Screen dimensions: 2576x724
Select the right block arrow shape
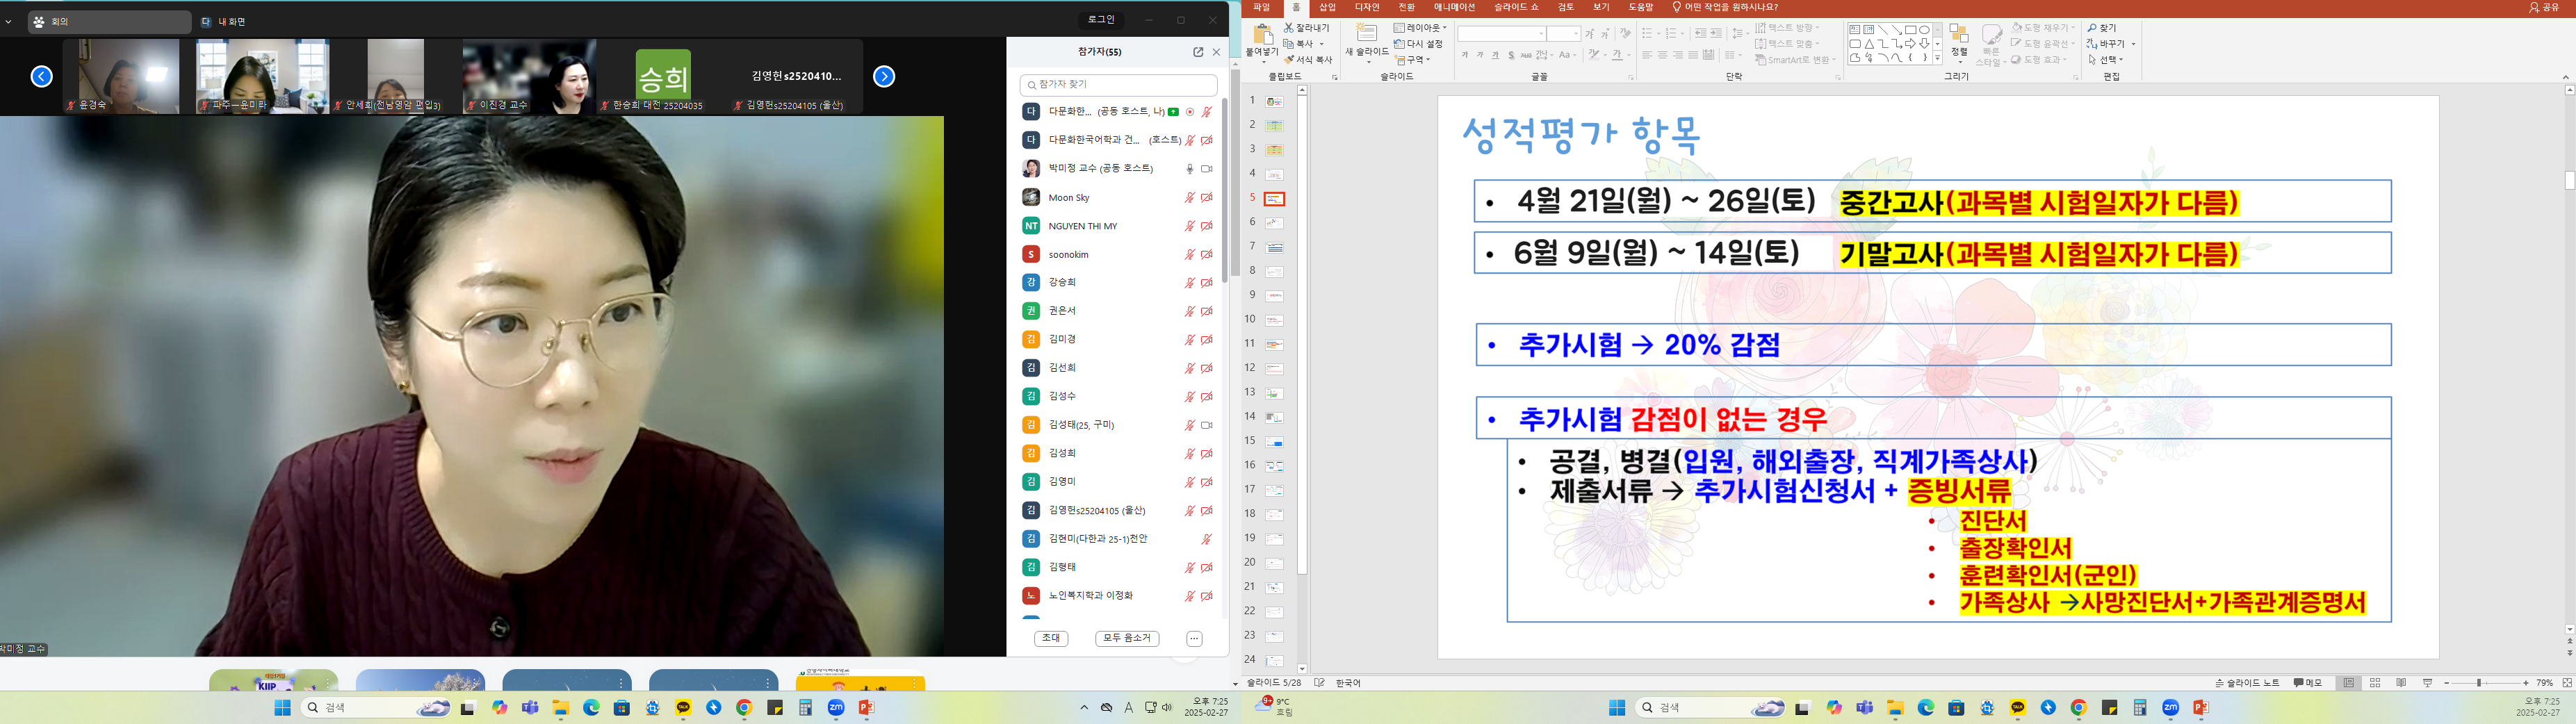tap(1910, 44)
